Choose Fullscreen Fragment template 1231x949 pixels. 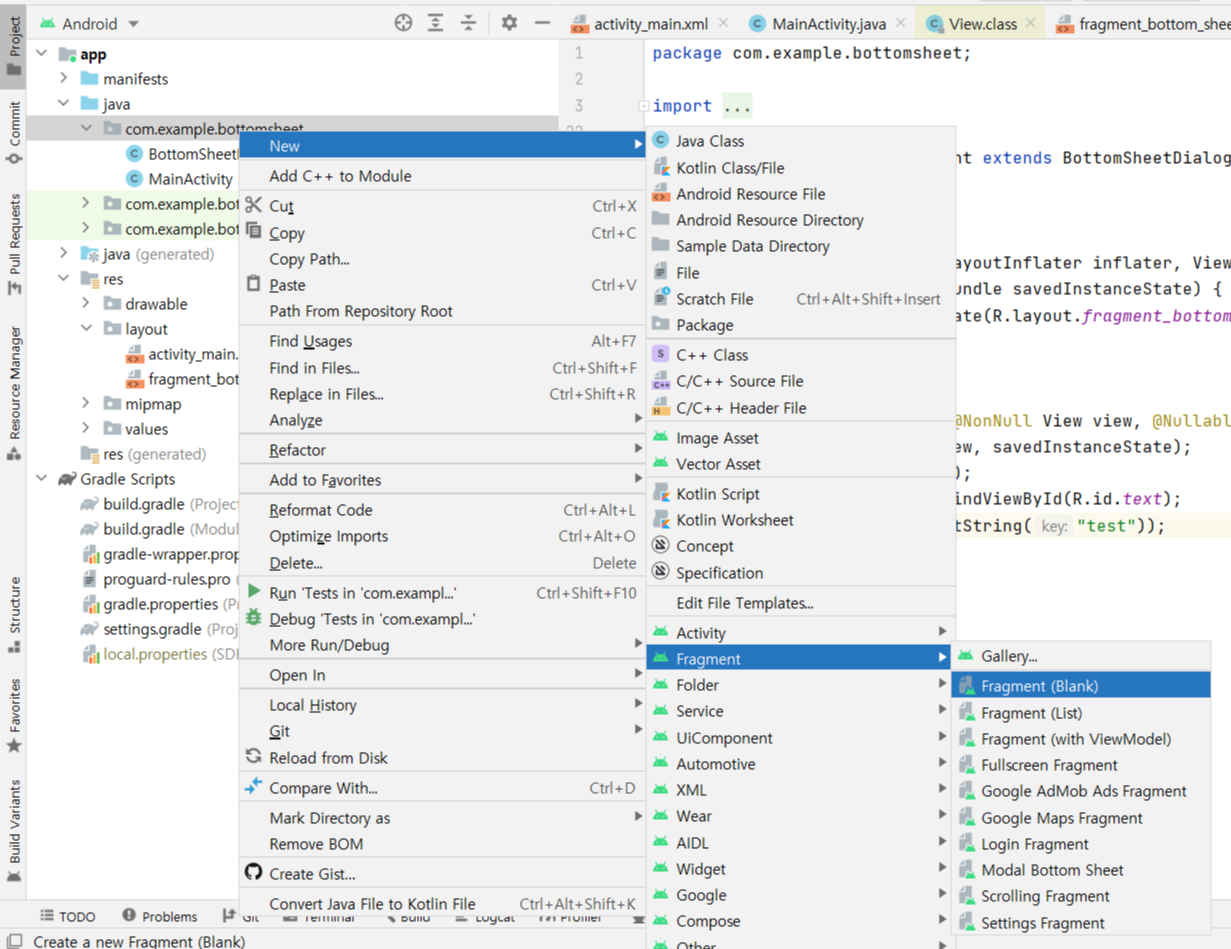(1081, 765)
